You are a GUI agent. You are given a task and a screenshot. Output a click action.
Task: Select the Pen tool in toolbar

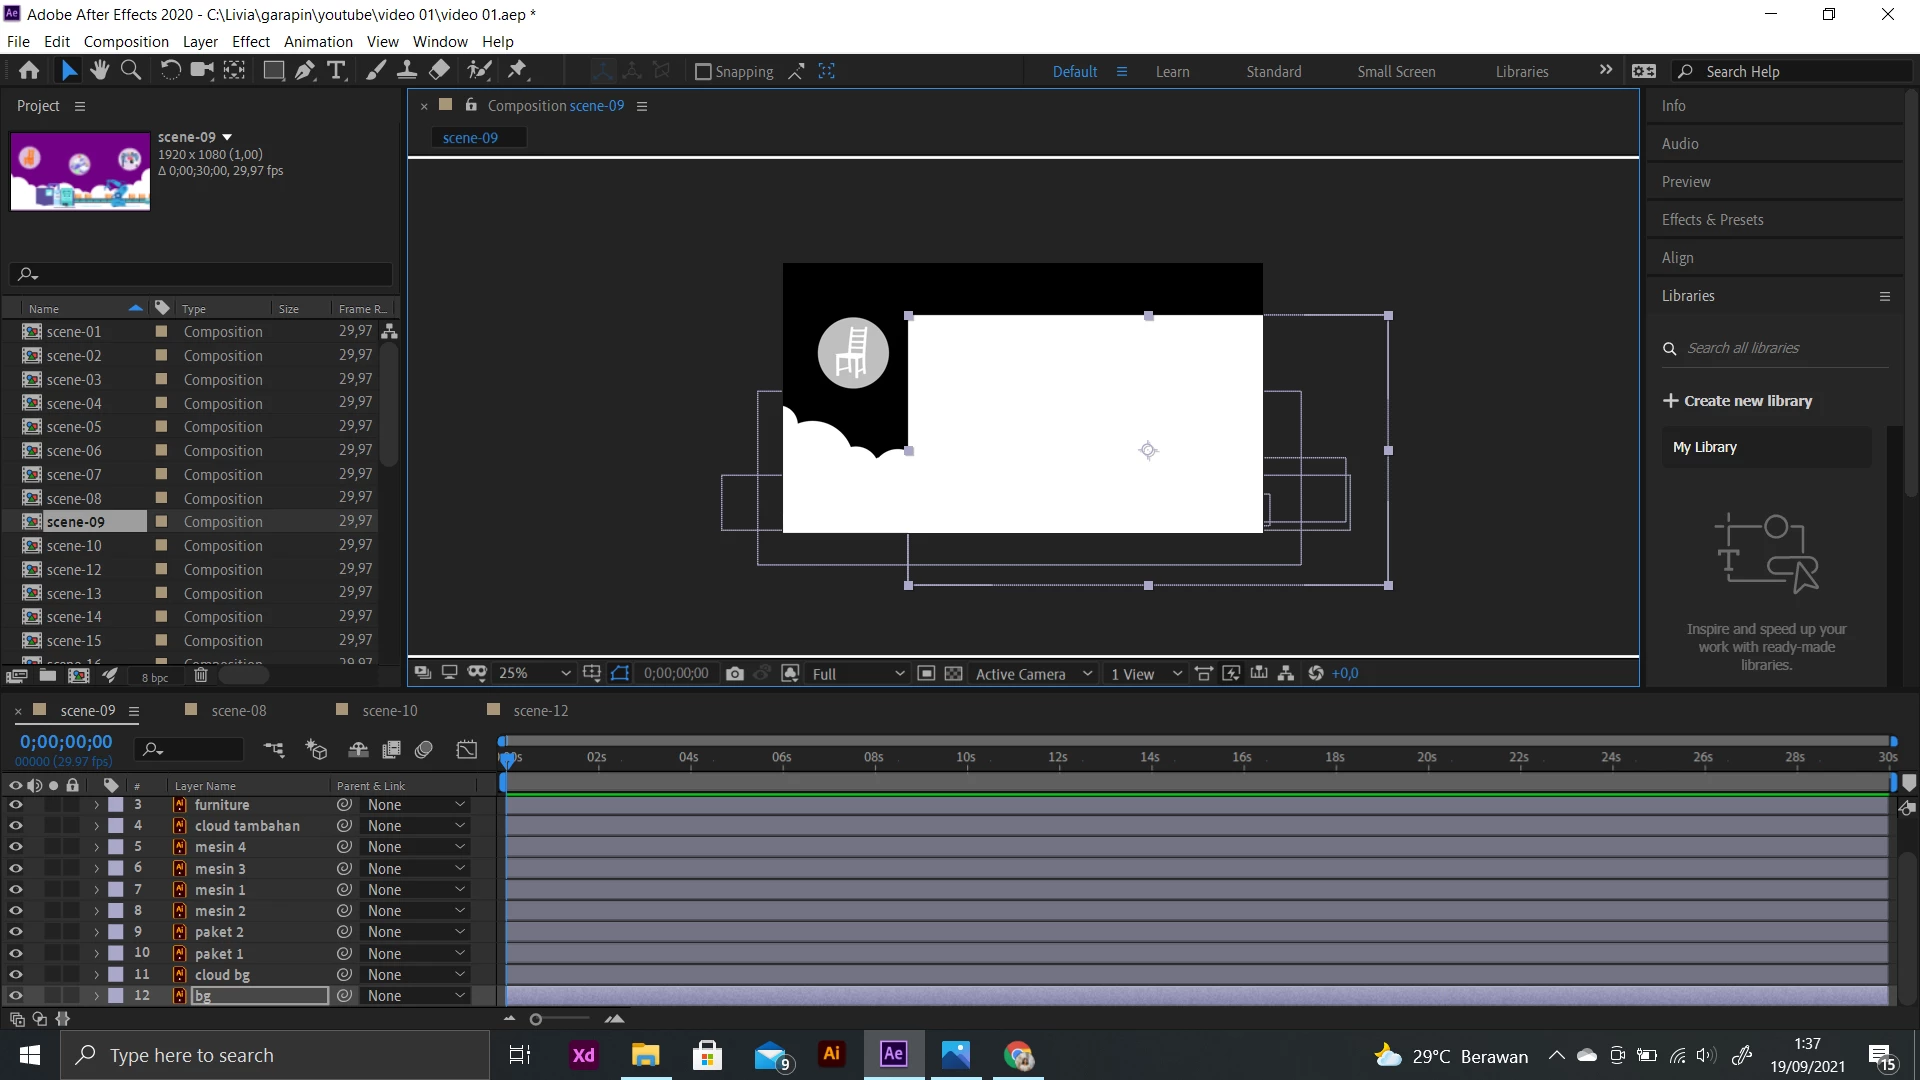pyautogui.click(x=305, y=71)
